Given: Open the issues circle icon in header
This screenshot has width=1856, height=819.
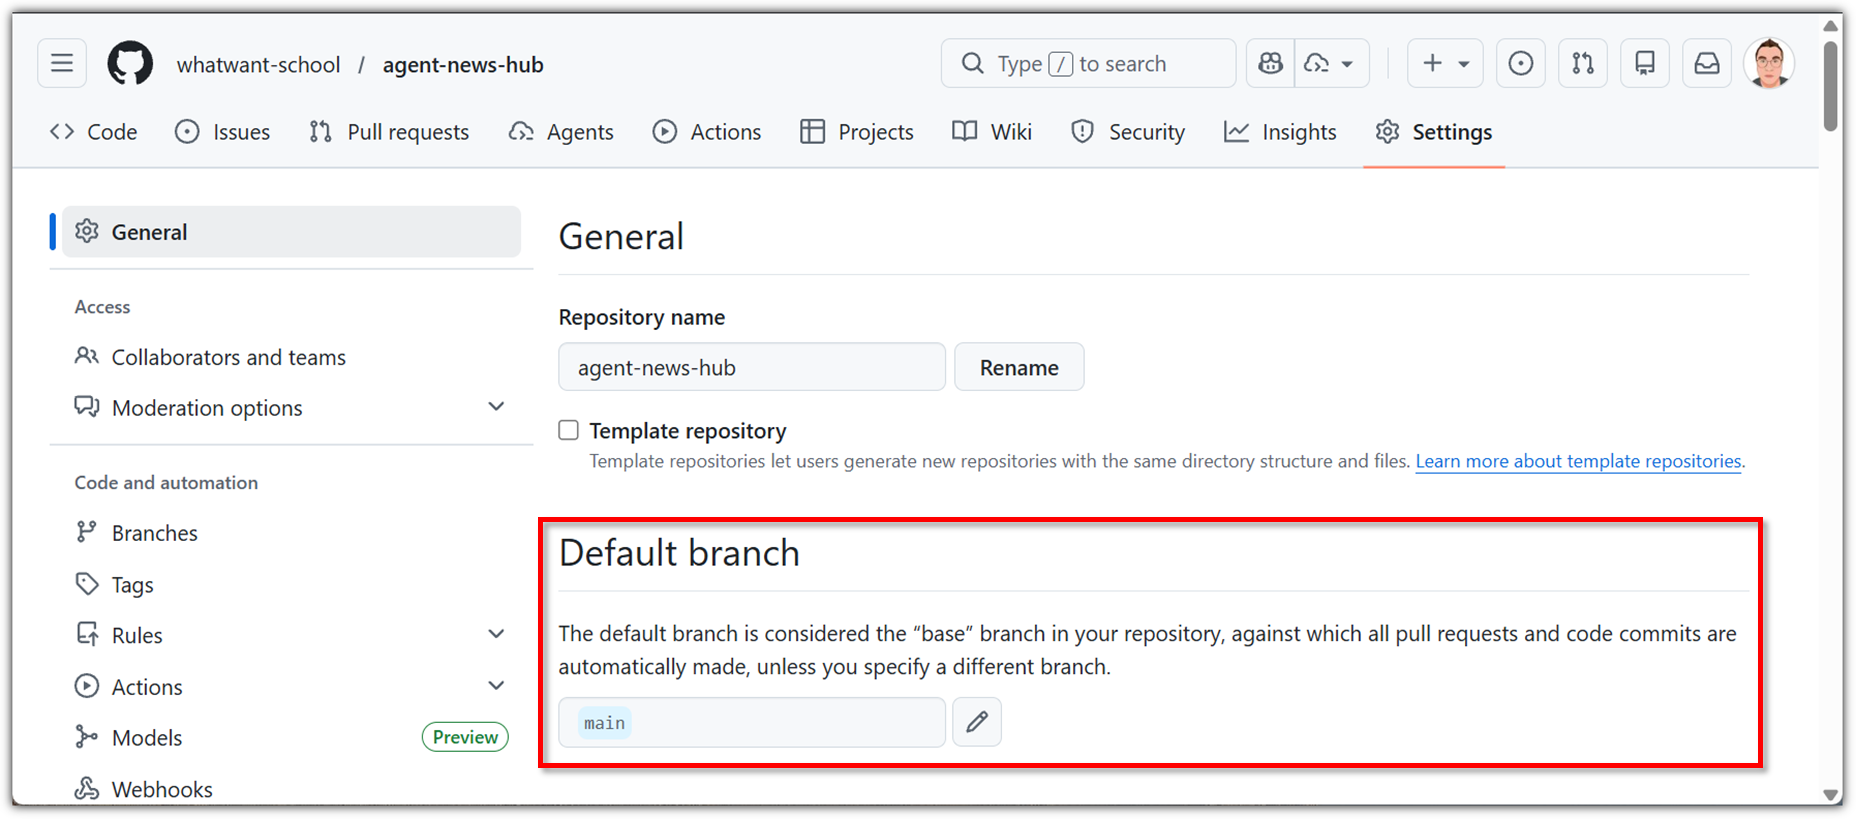Looking at the screenshot, I should (x=1520, y=64).
